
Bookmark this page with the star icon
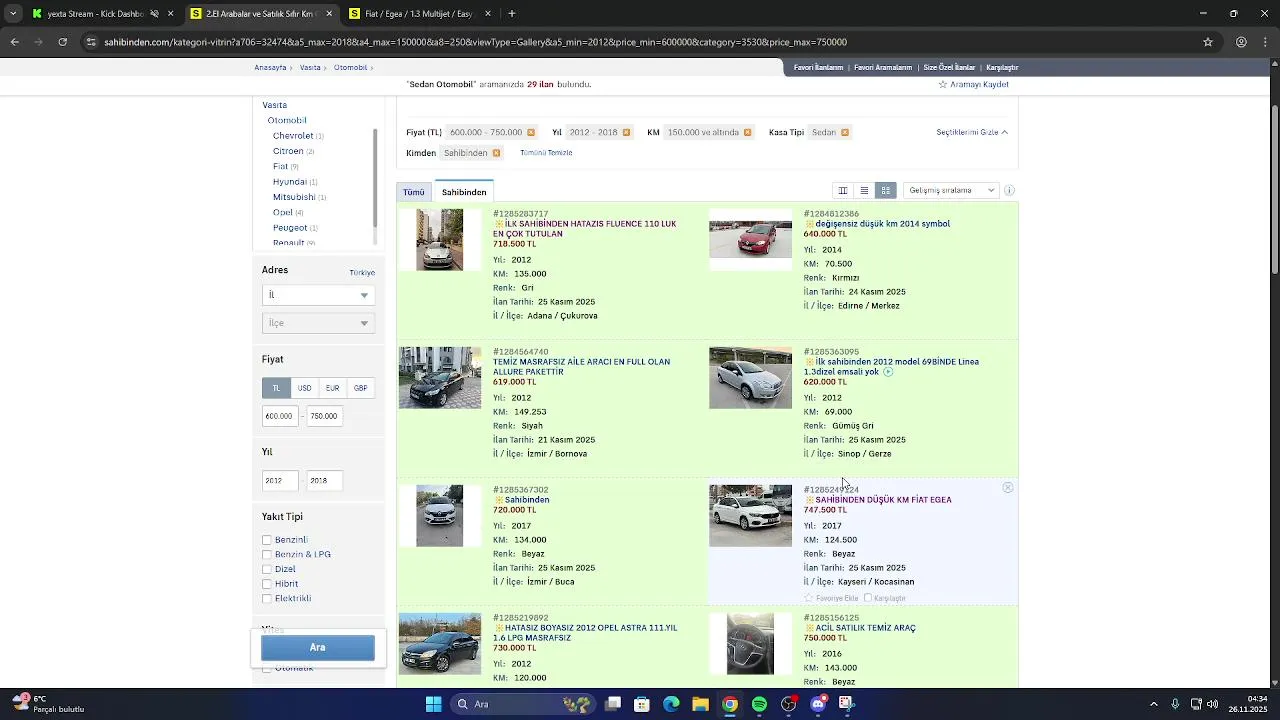point(1208,42)
